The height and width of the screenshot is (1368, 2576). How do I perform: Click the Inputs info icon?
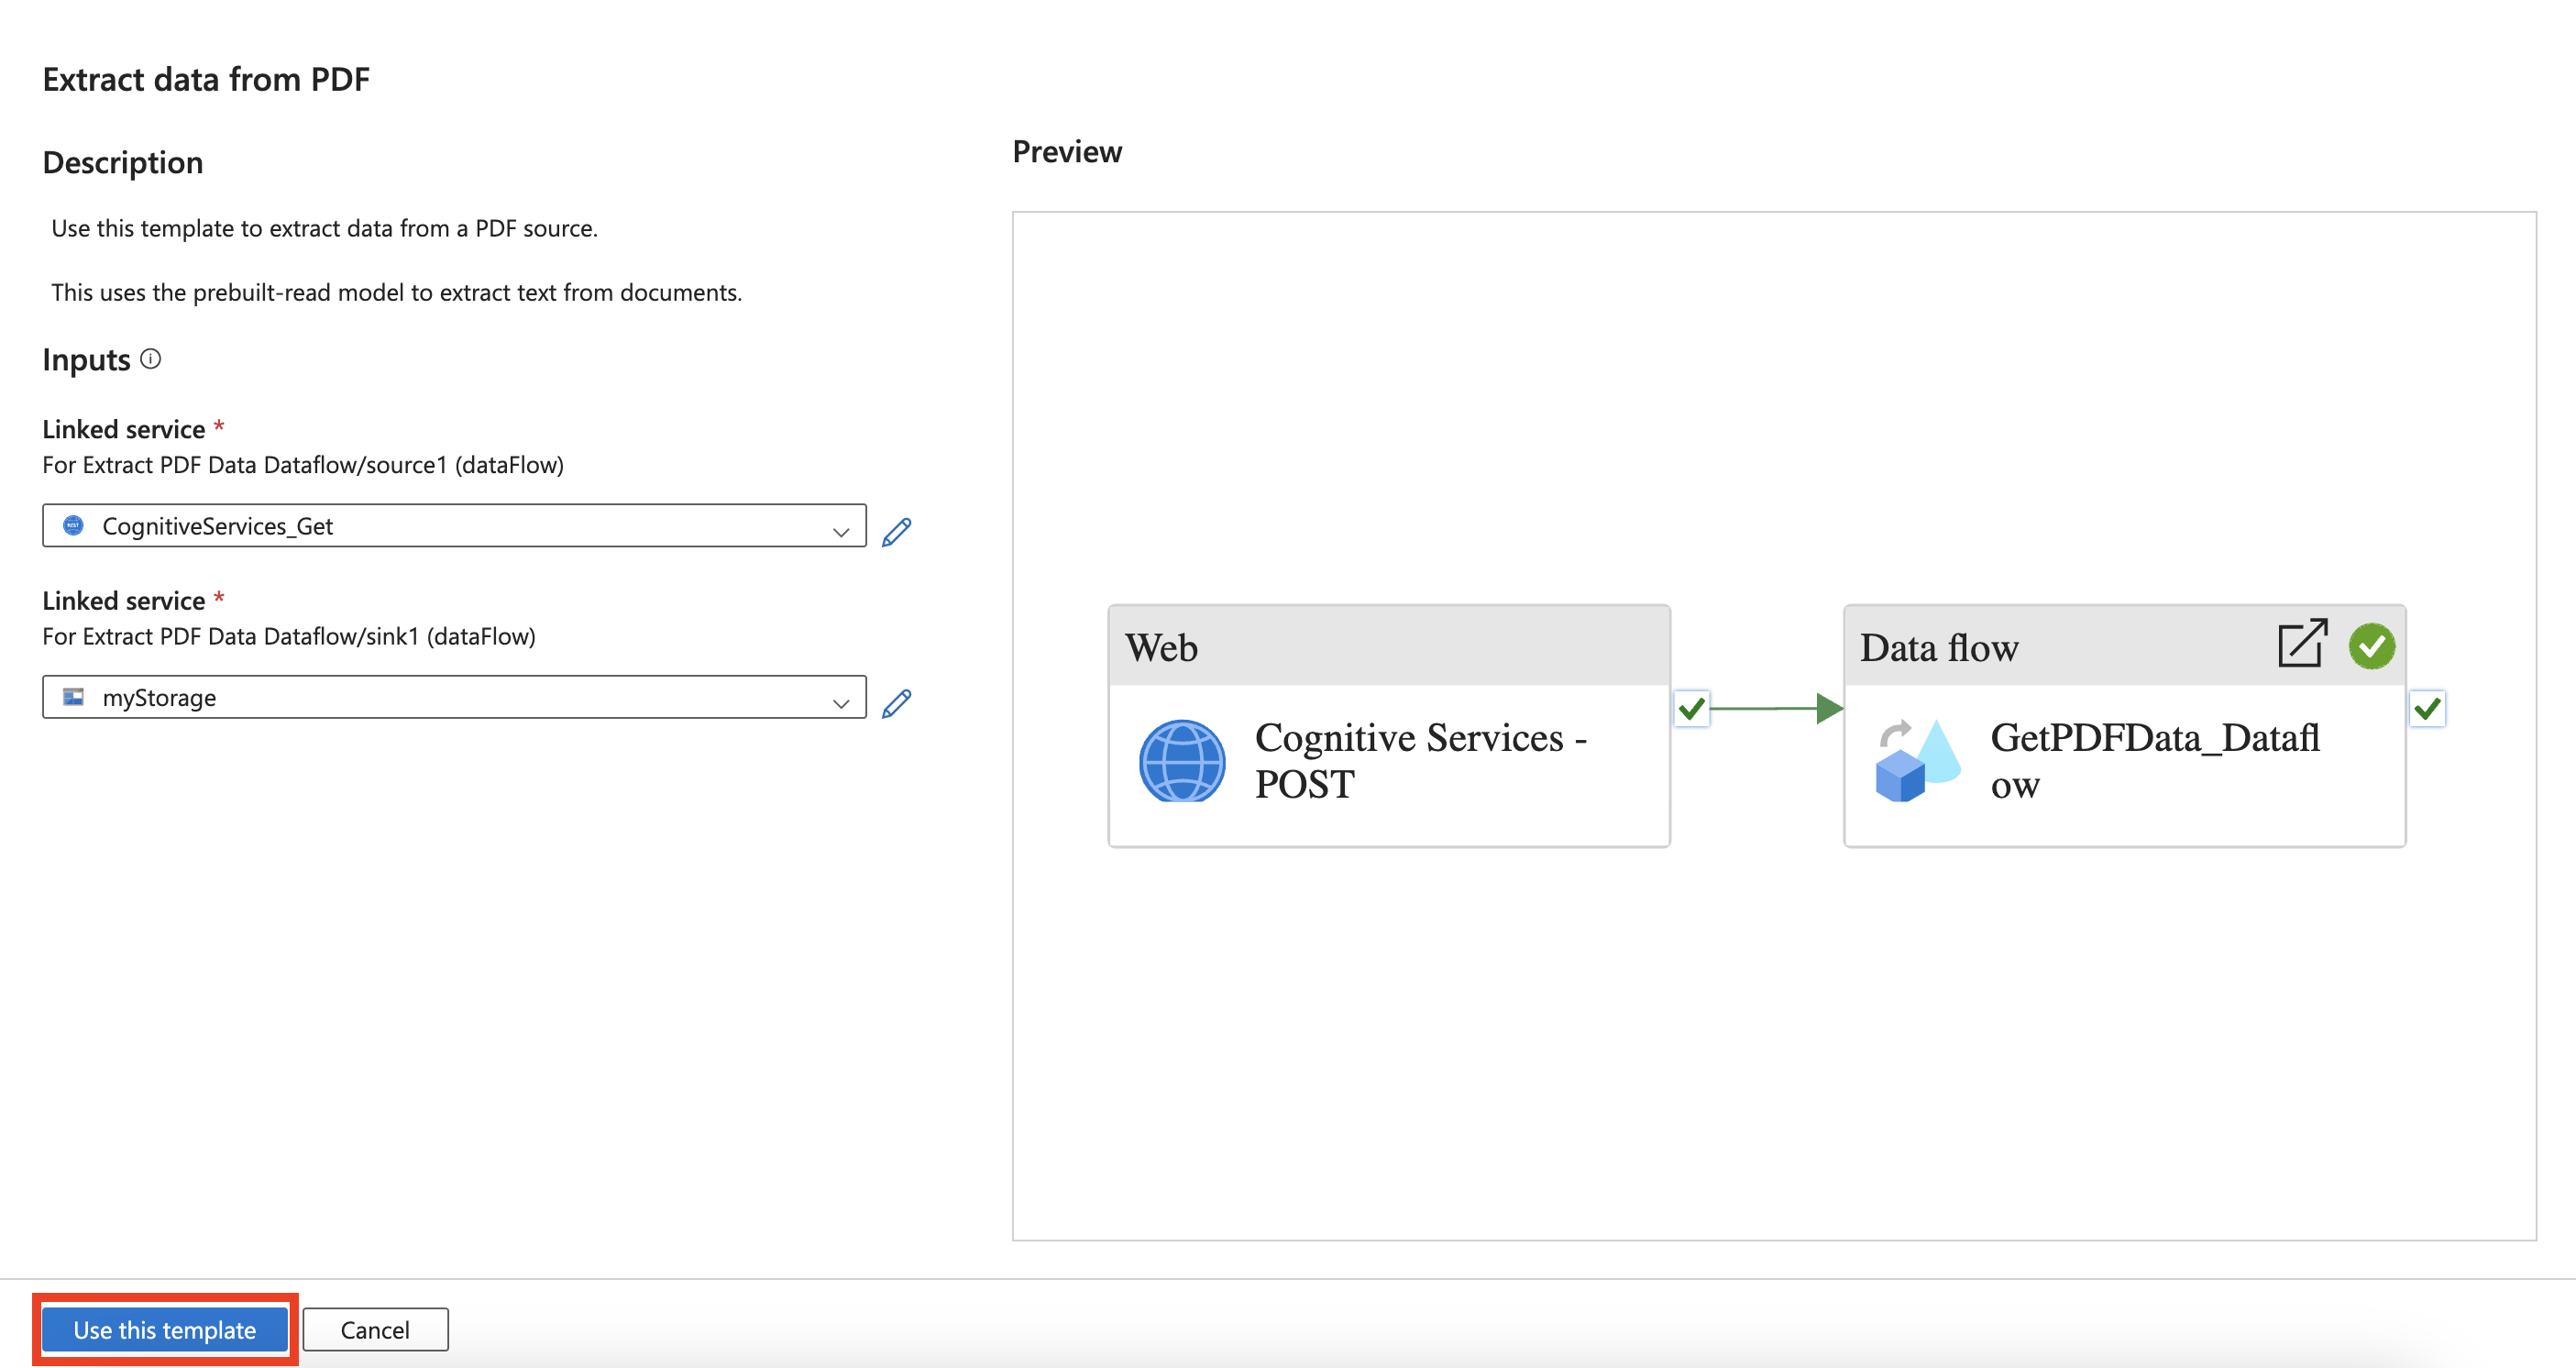[x=151, y=358]
